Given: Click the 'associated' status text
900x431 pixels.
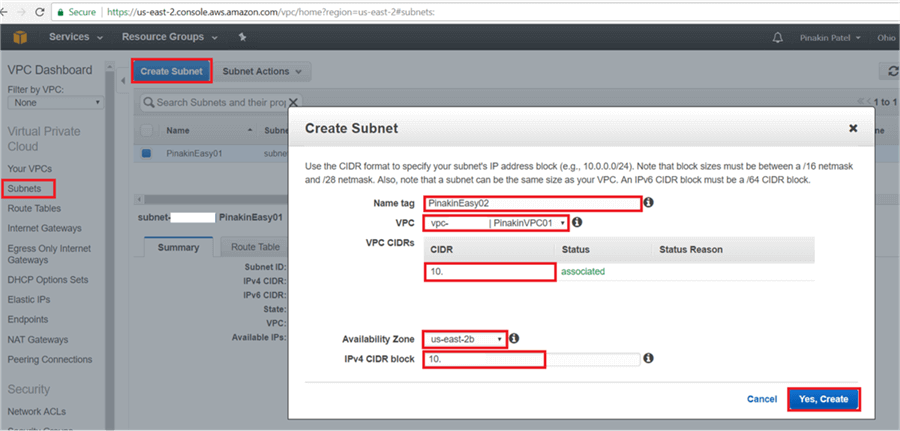Looking at the screenshot, I should (x=583, y=271).
